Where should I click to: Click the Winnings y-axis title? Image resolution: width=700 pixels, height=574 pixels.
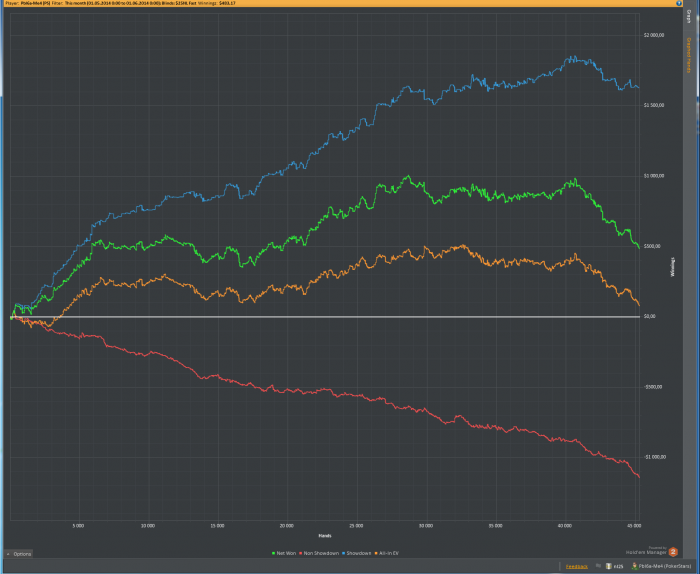click(673, 267)
